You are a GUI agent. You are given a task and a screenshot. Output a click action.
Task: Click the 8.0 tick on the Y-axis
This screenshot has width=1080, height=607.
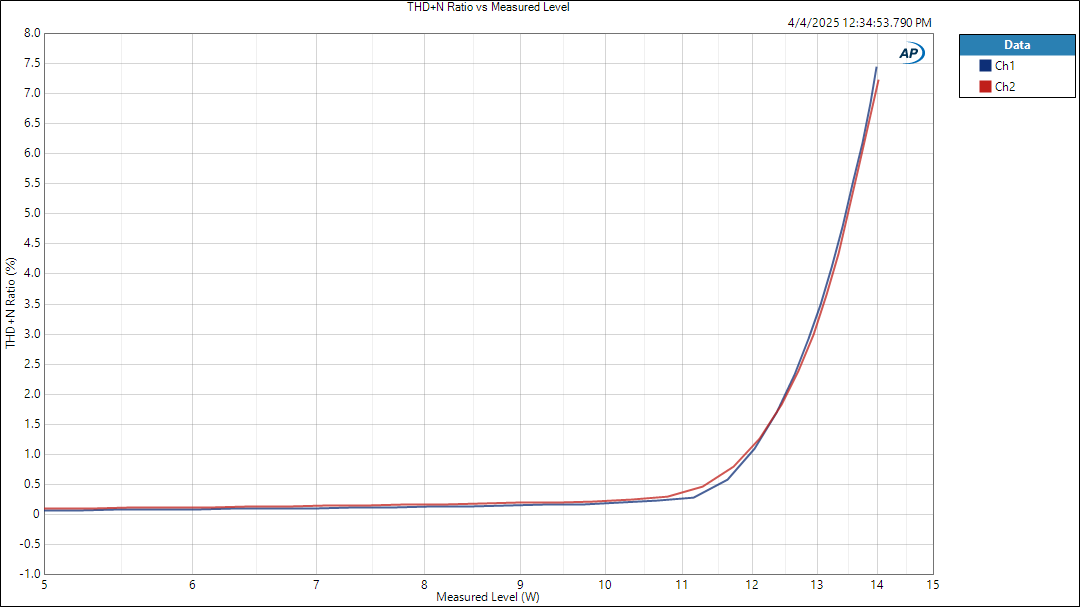[31, 33]
